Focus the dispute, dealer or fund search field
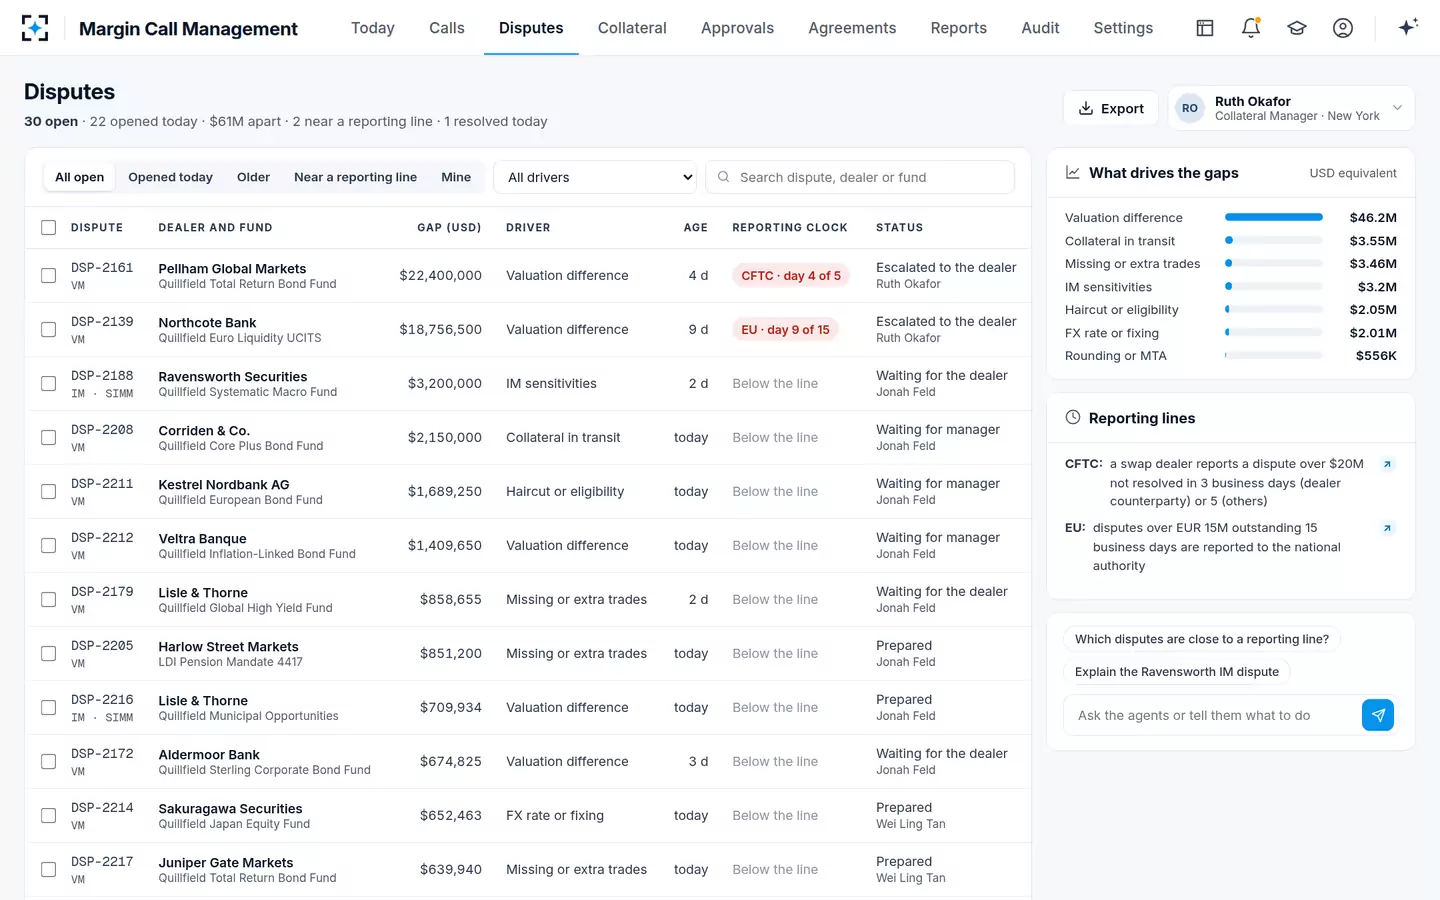The width and height of the screenshot is (1440, 900). coord(860,177)
